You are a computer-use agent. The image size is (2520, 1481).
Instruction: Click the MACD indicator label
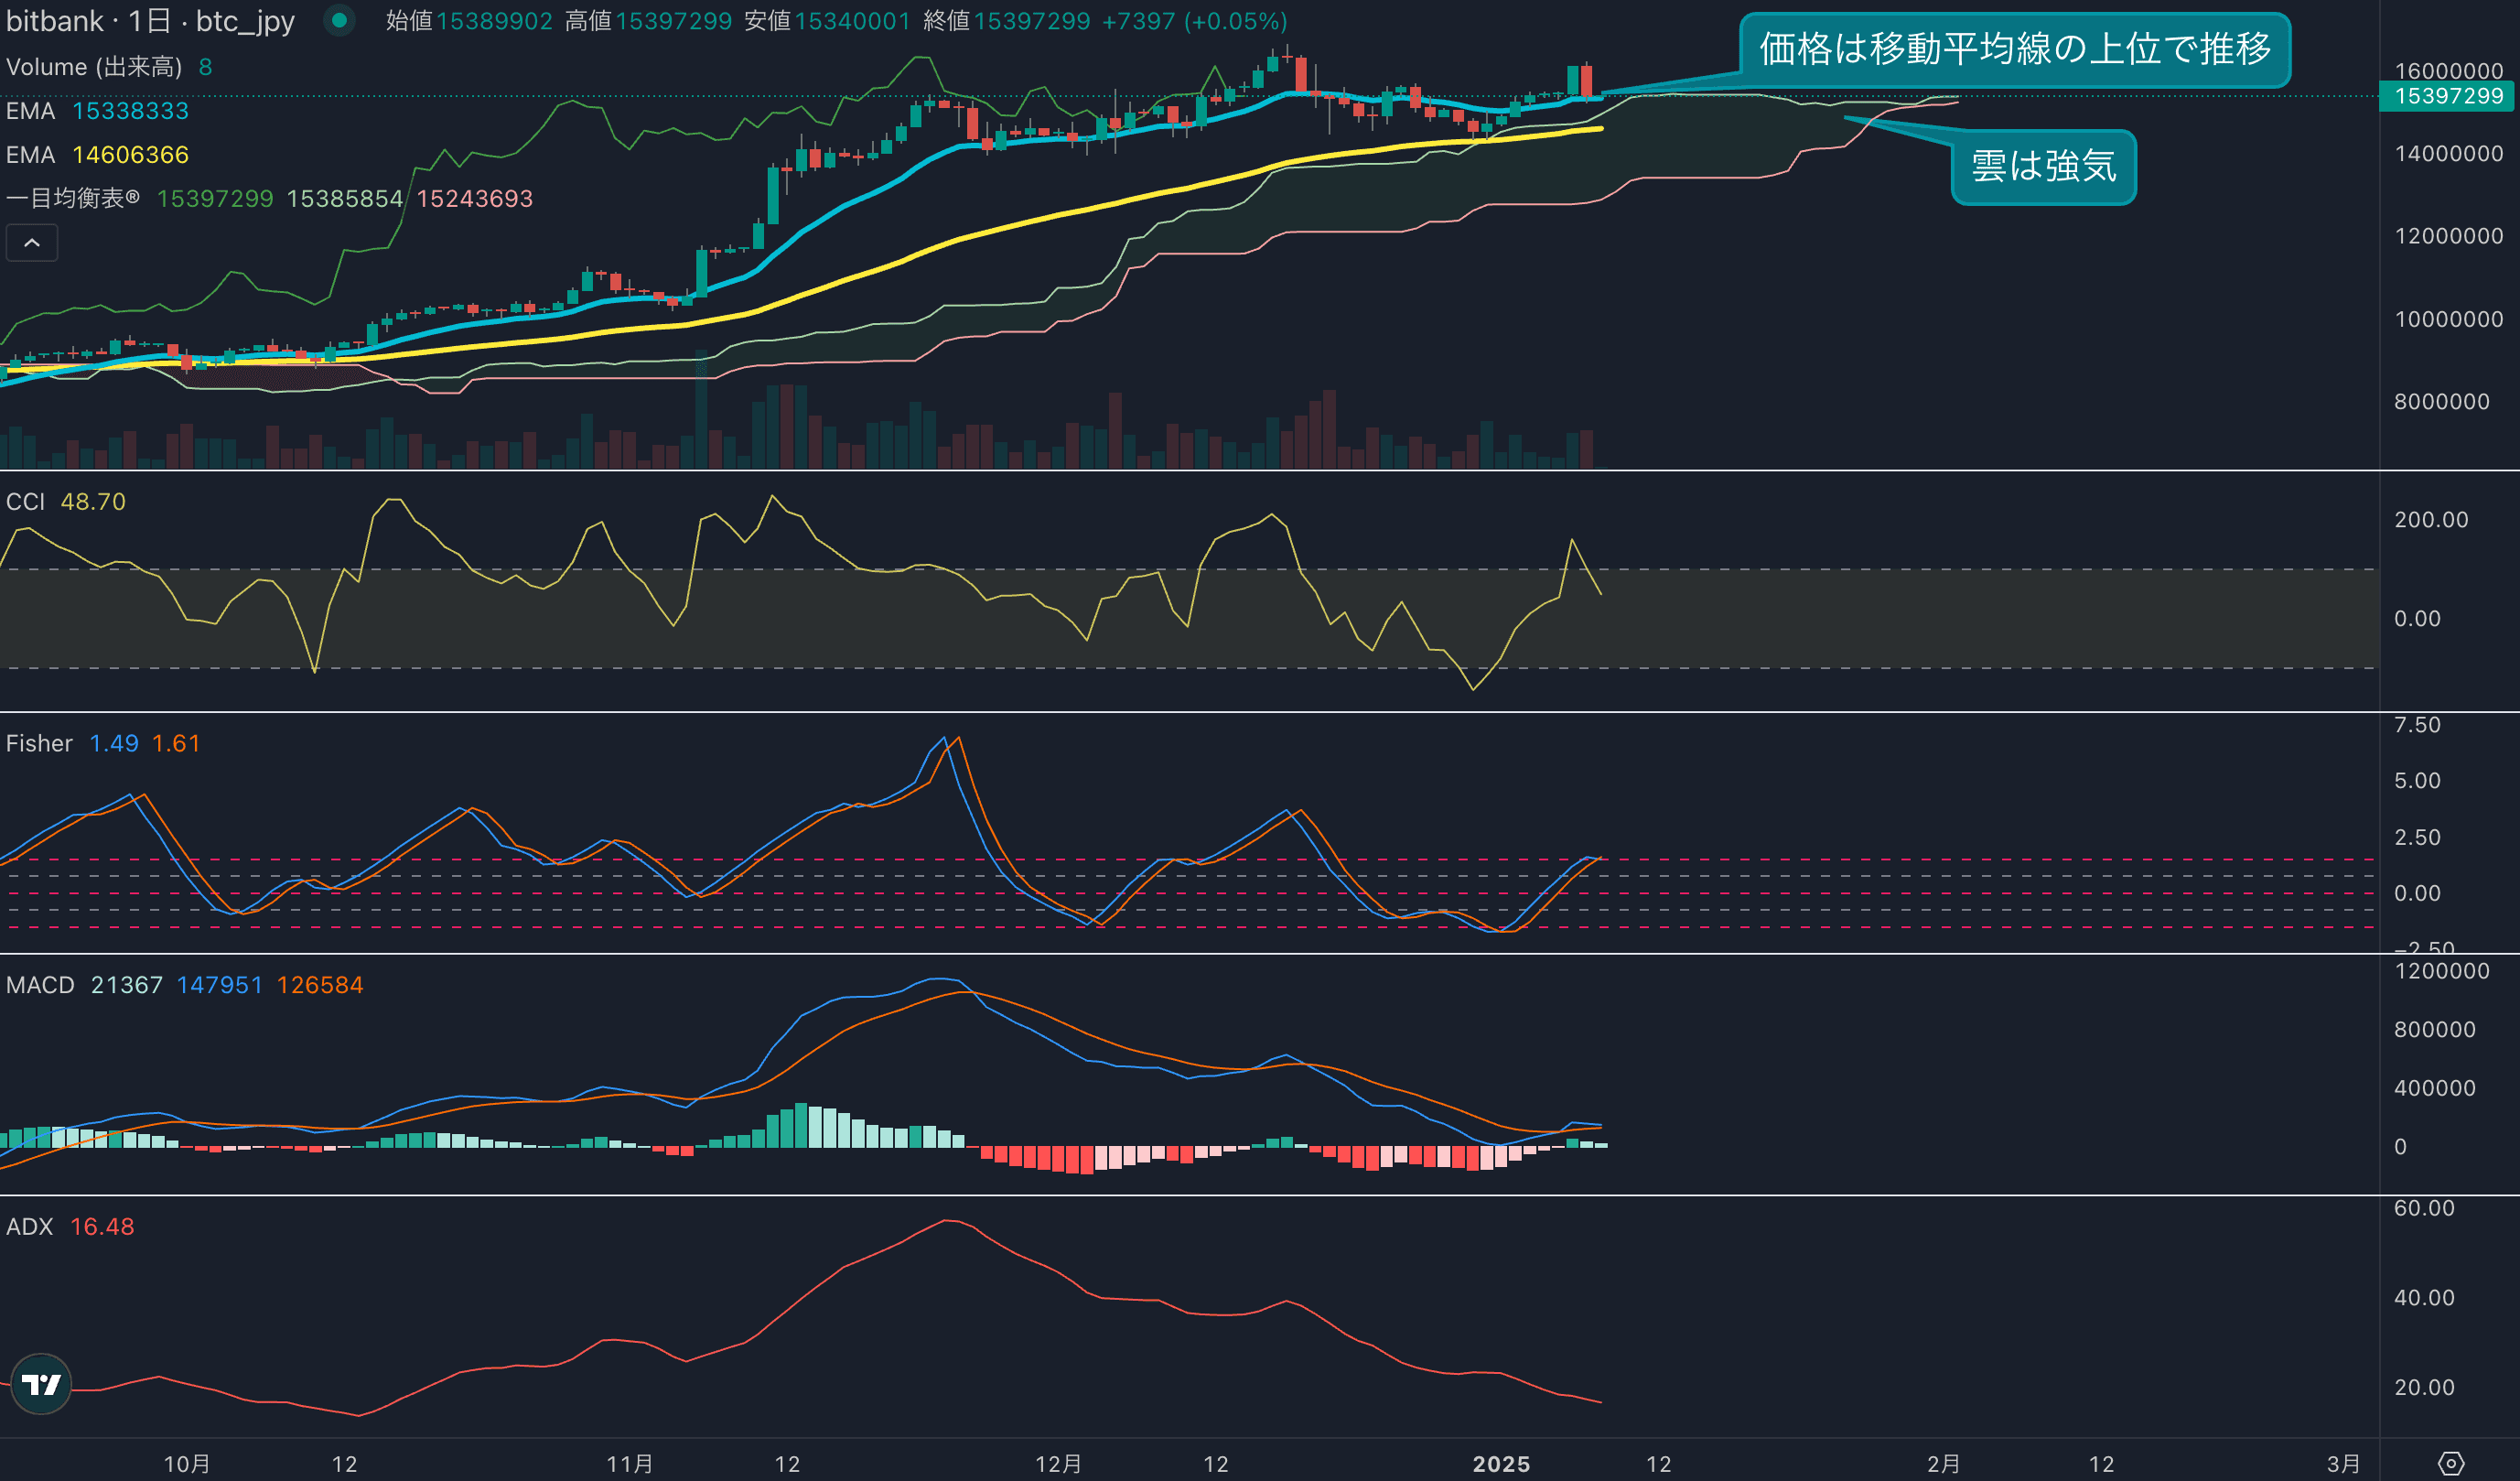tap(40, 985)
